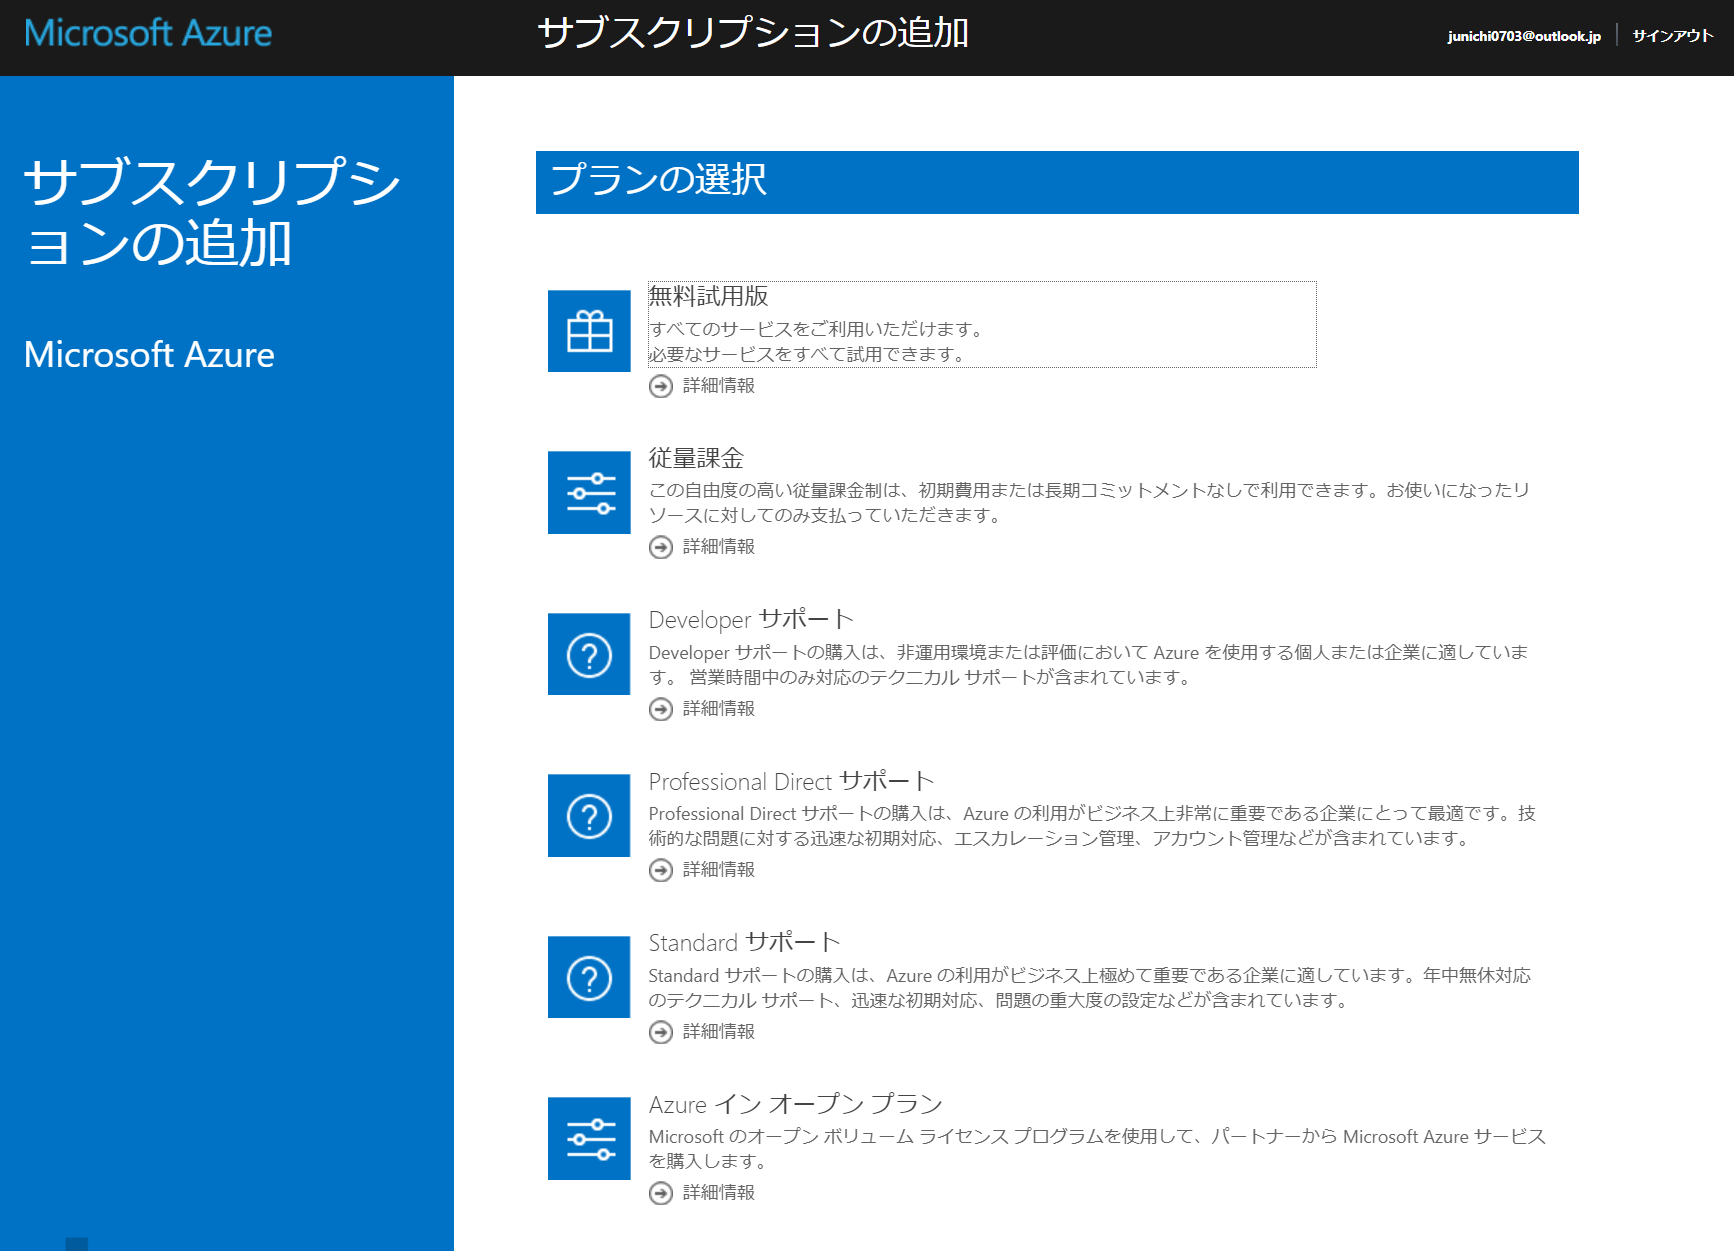The width and height of the screenshot is (1734, 1251).
Task: Click 必要なサービスをすべて試用できます text
Action: [807, 354]
